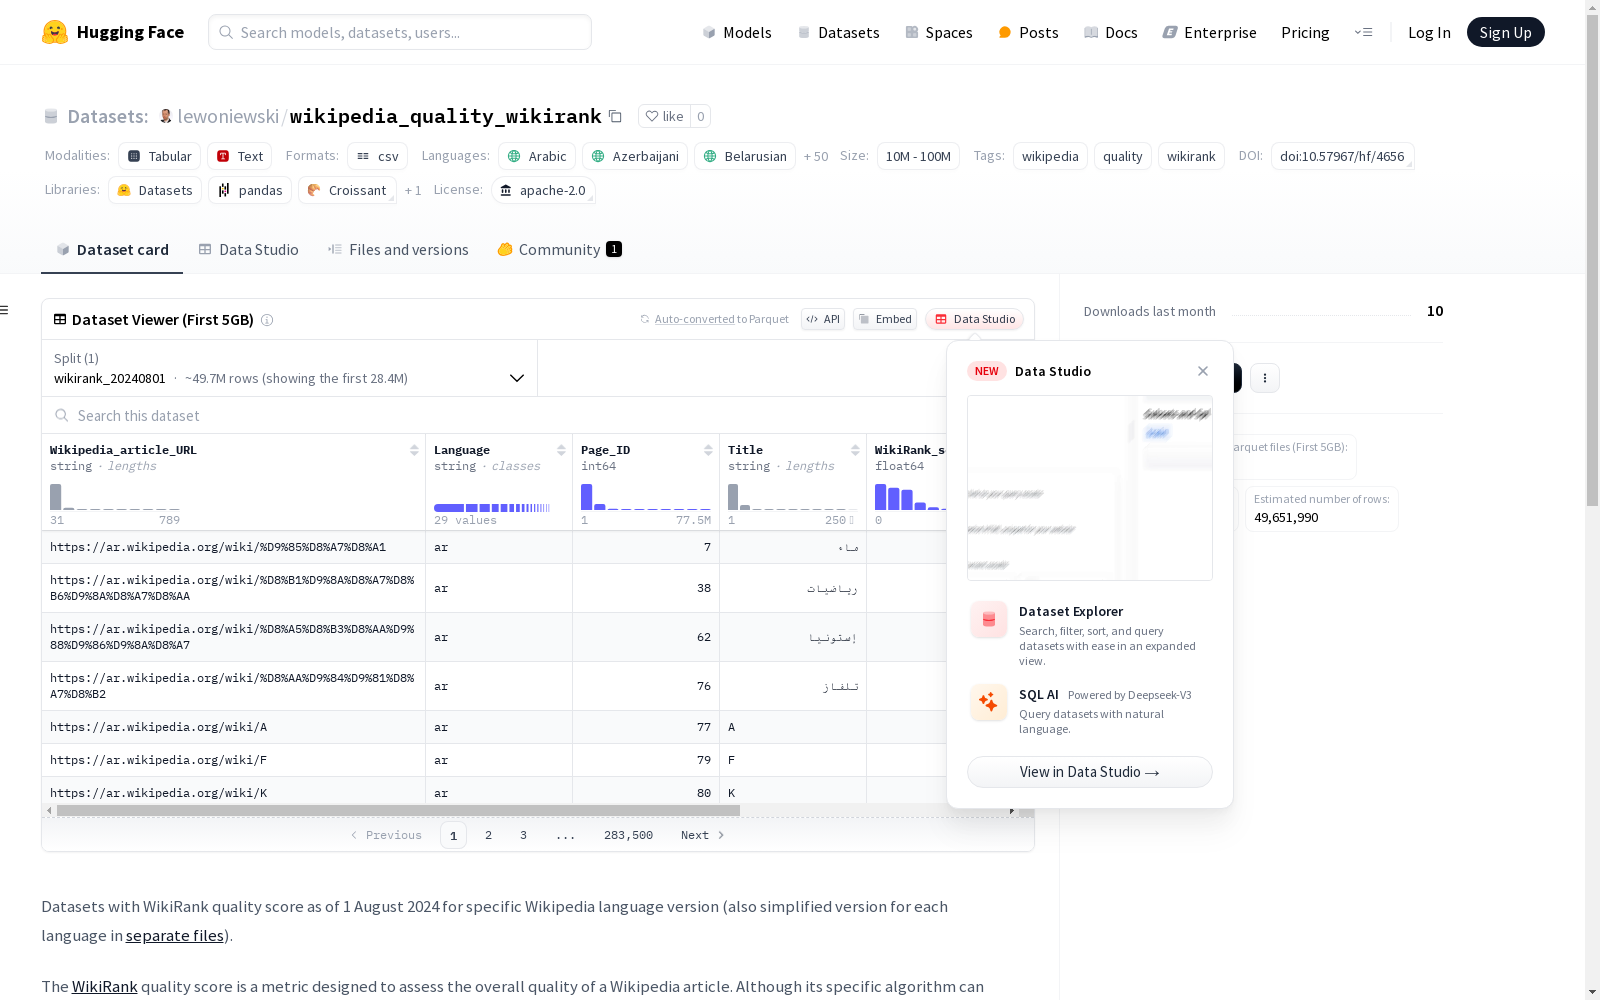This screenshot has width=1600, height=1000.
Task: Click the wikirank tag
Action: pos(1191,156)
